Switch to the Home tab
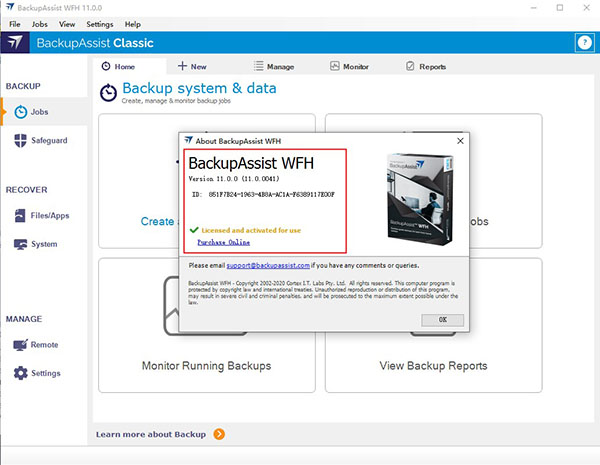Image resolution: width=600 pixels, height=465 pixels. pyautogui.click(x=118, y=66)
